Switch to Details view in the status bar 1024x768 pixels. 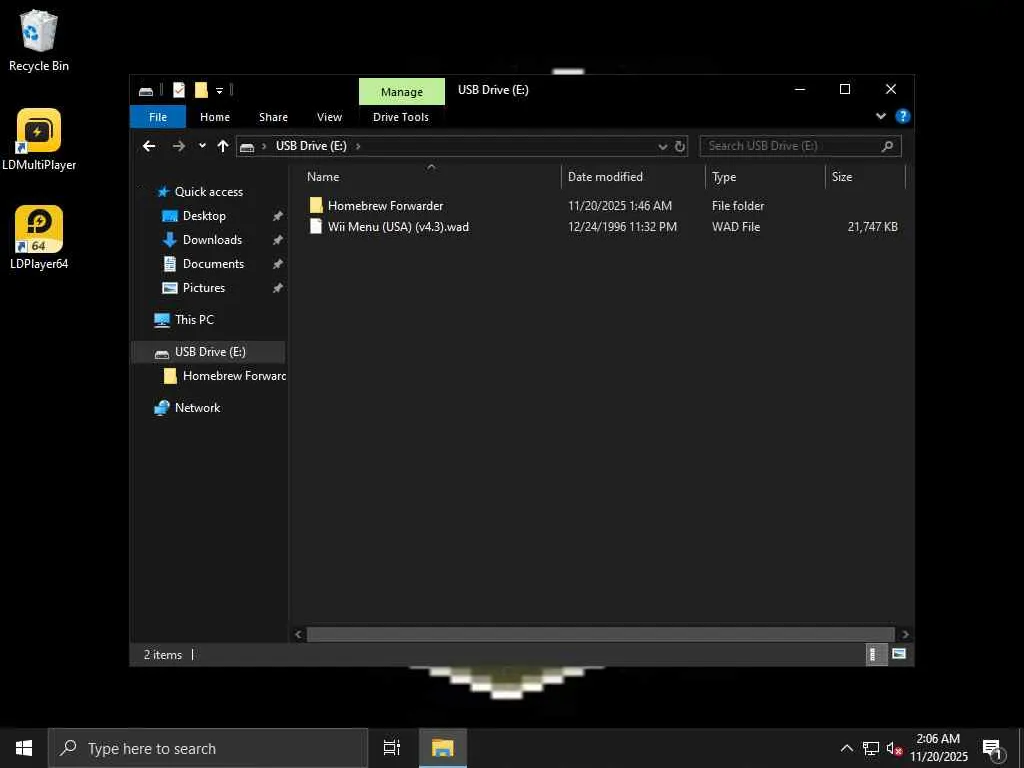[874, 654]
